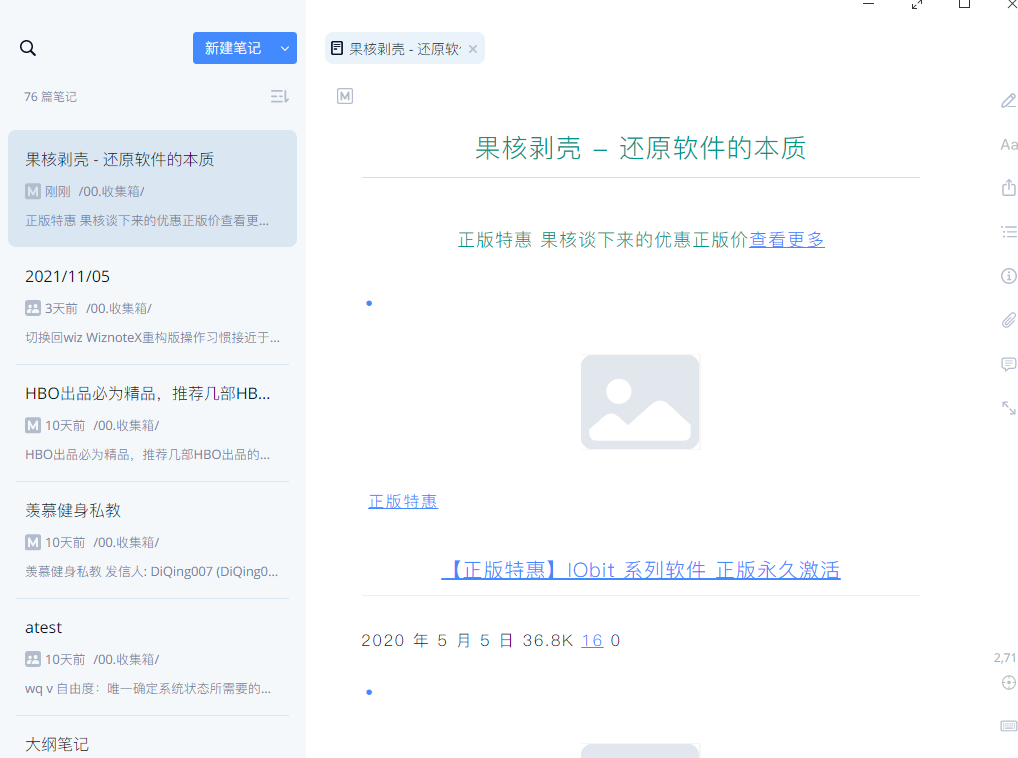
Task: Share or export the current note
Action: pyautogui.click(x=1008, y=187)
